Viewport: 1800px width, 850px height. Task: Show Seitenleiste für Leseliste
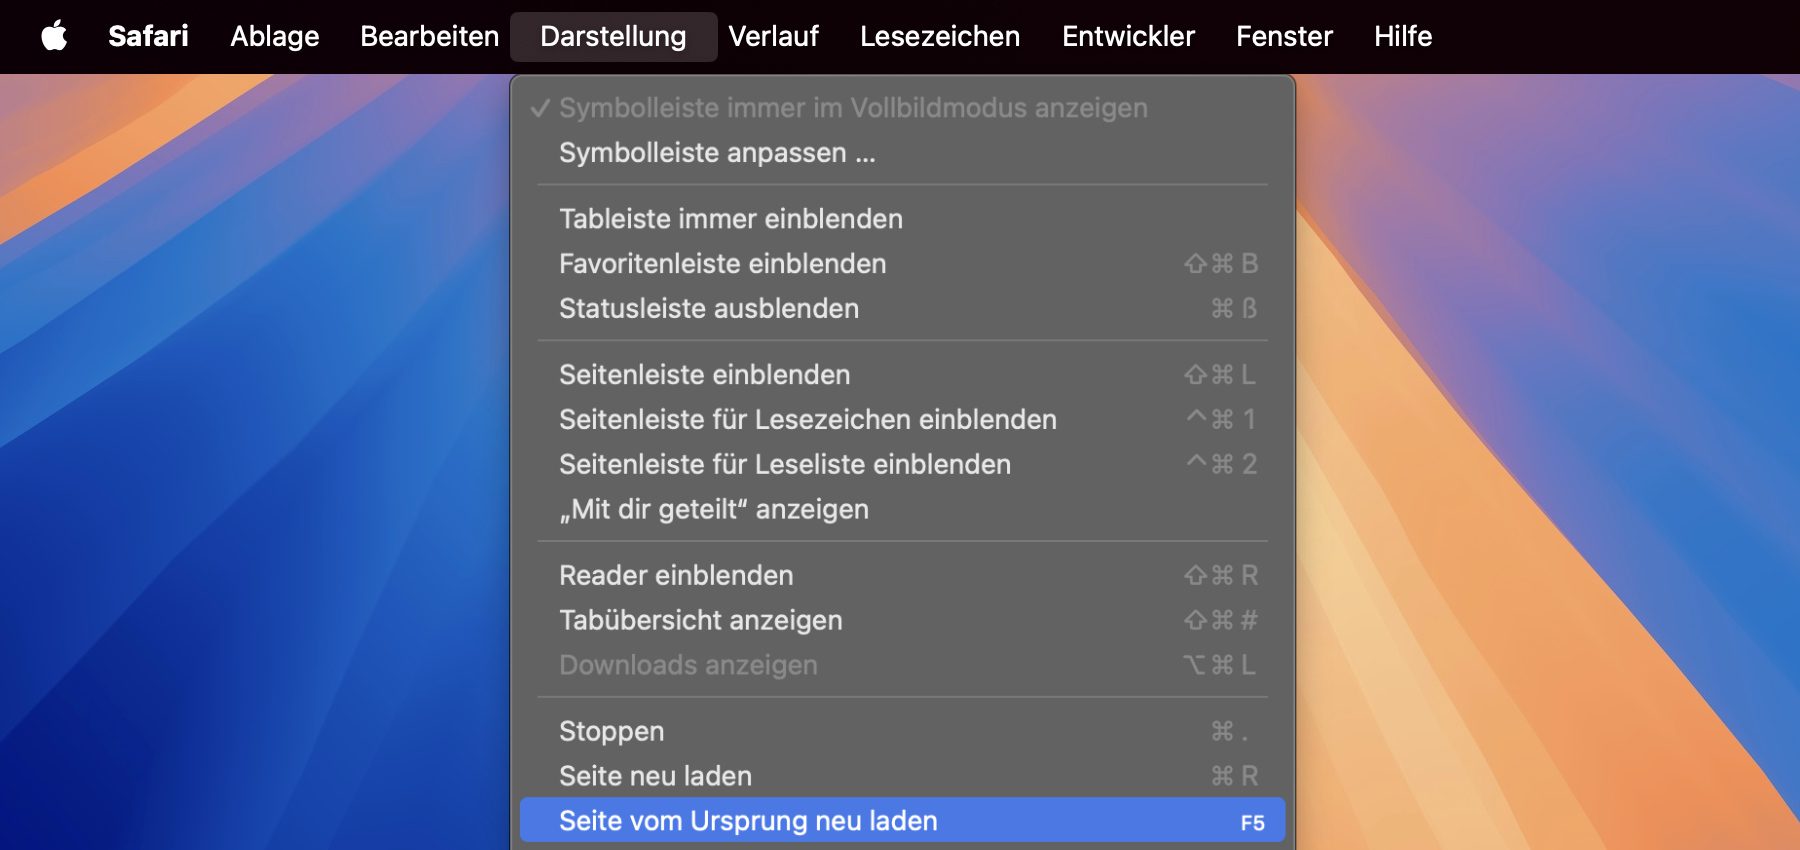pos(784,465)
